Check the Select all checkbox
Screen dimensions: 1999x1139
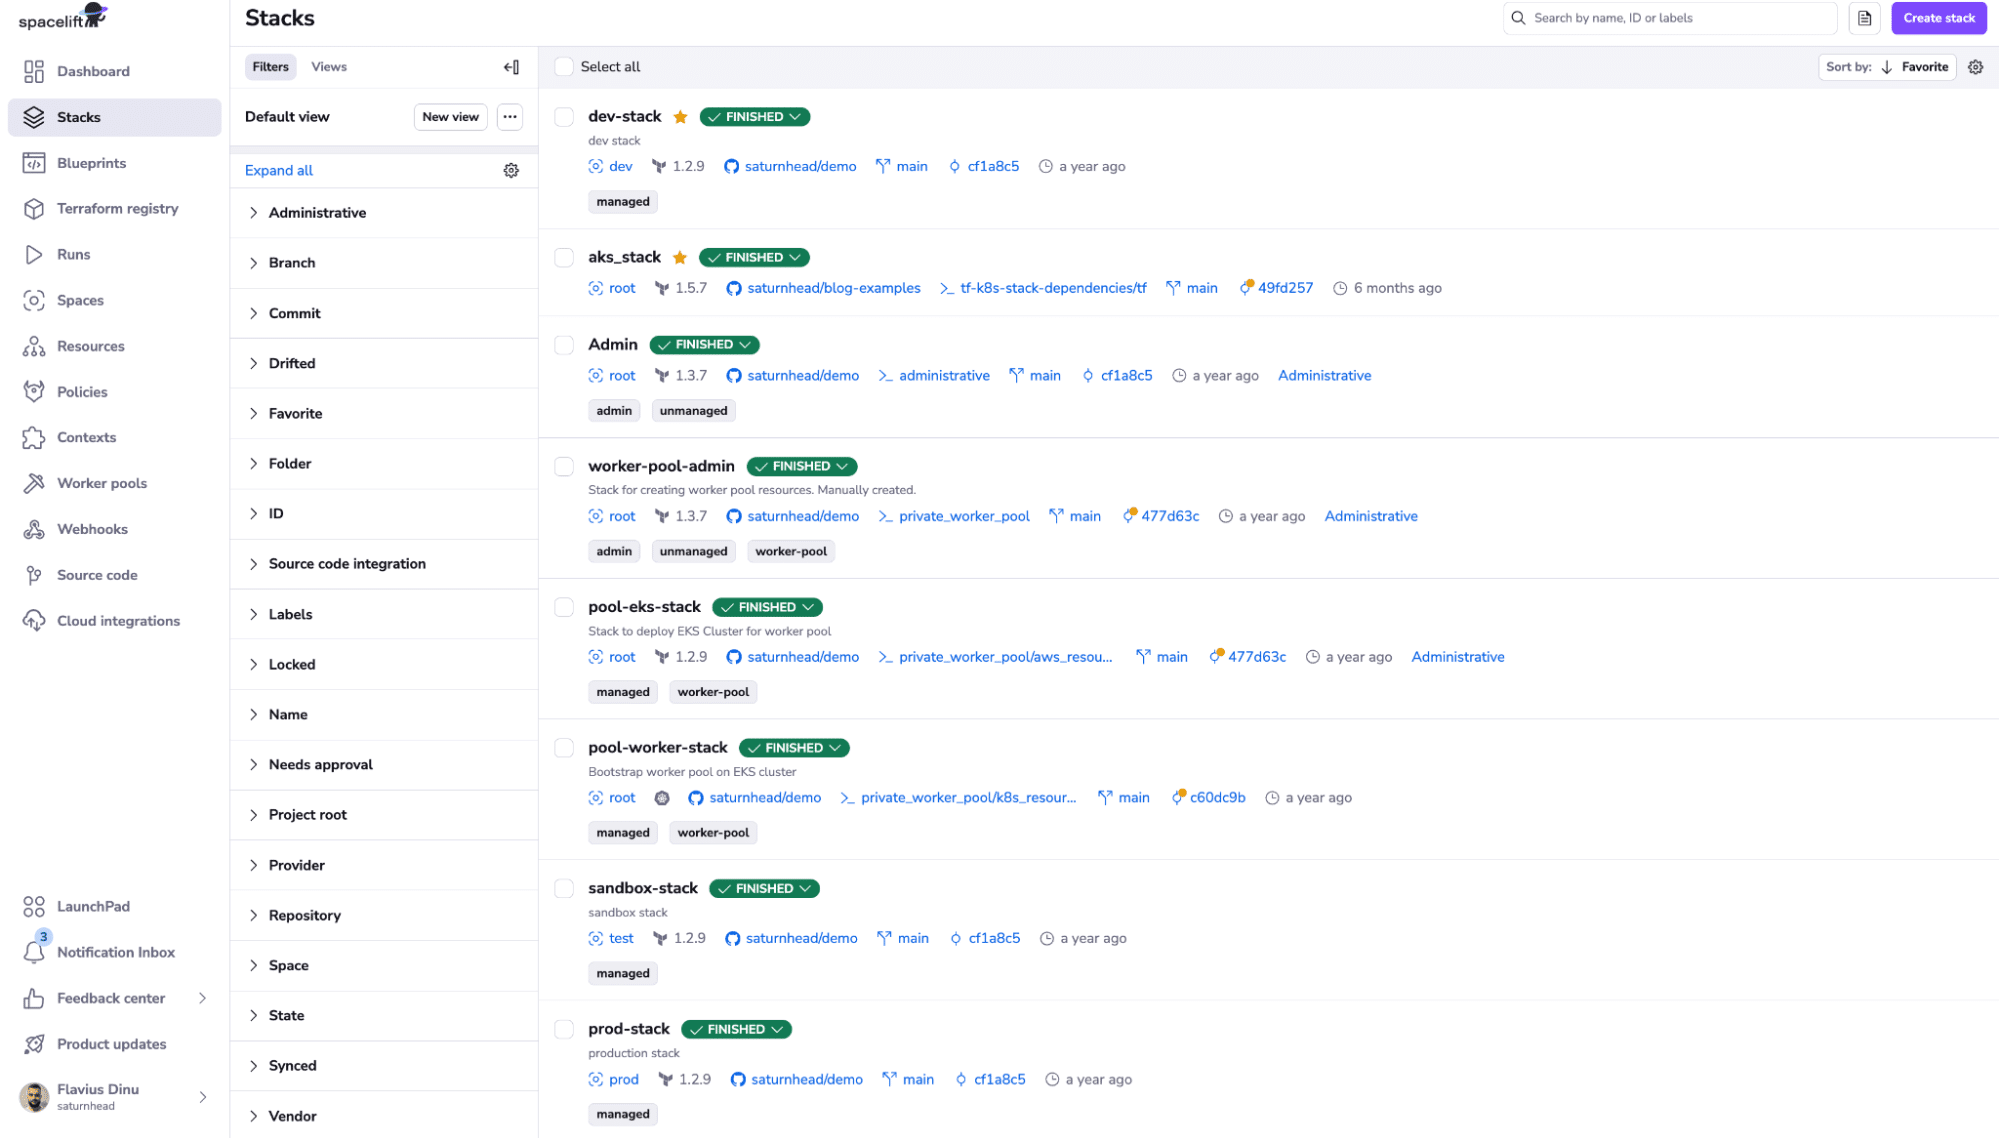[x=564, y=66]
